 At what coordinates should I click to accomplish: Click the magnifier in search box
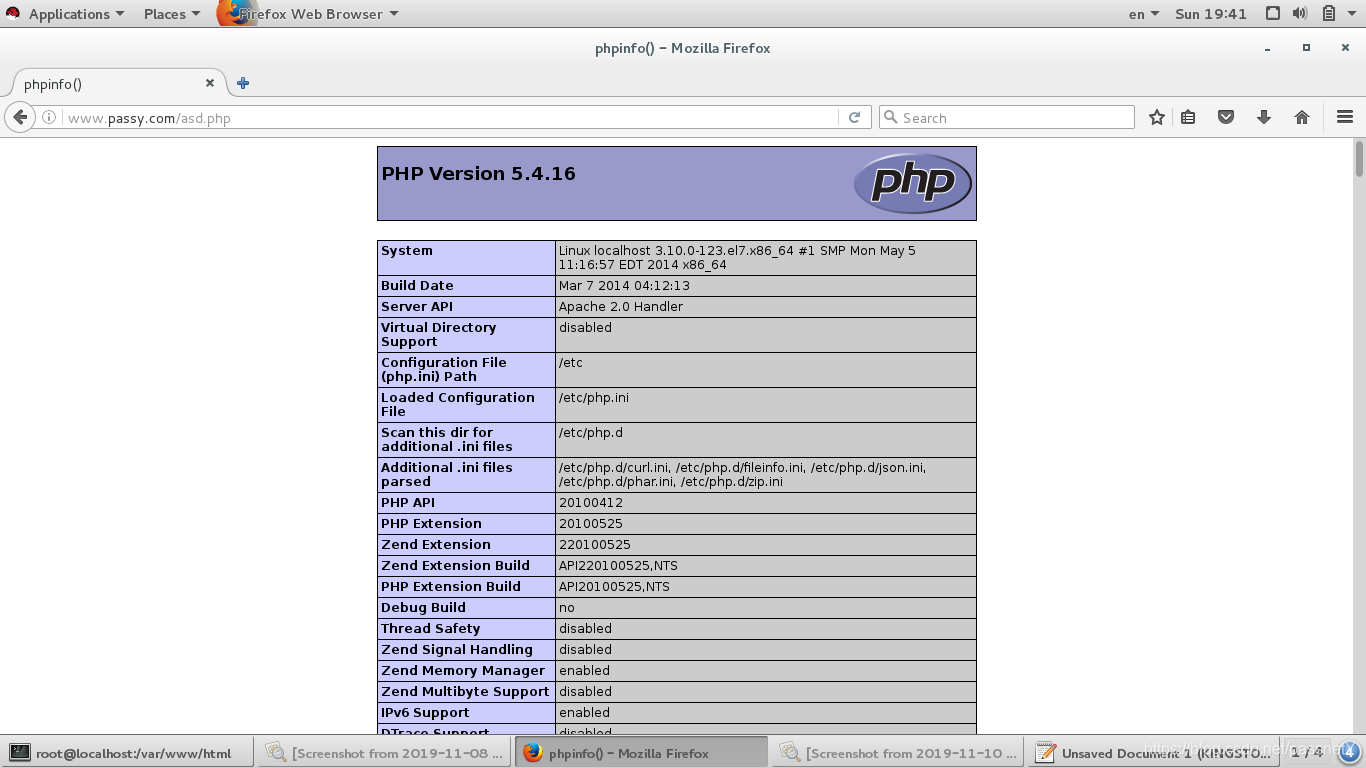point(890,117)
